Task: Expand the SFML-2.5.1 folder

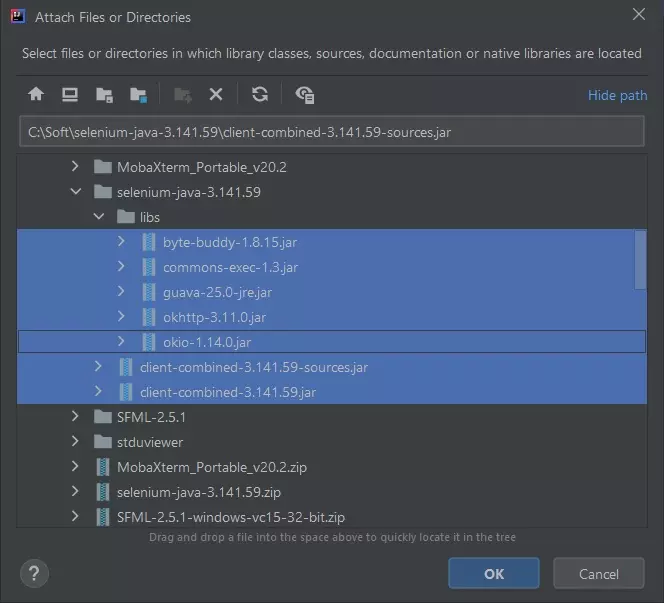Action: pos(75,416)
